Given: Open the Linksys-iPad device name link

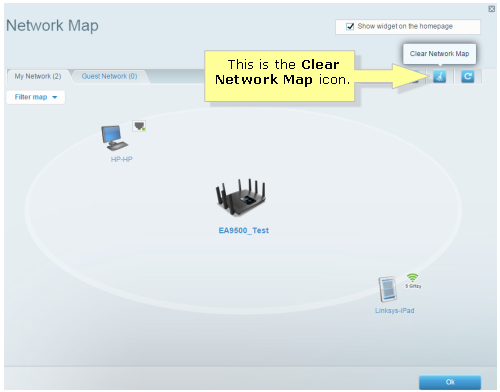Looking at the screenshot, I should [x=395, y=311].
